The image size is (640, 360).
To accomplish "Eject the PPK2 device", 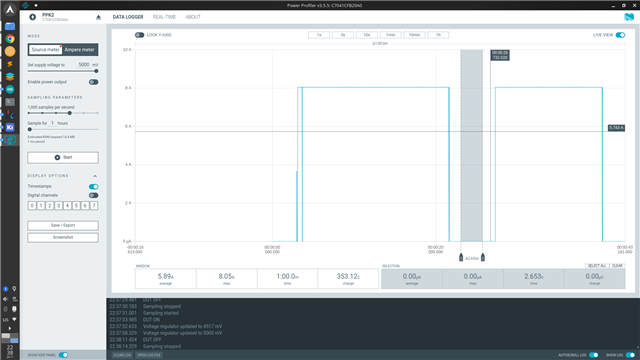I will click(98, 17).
